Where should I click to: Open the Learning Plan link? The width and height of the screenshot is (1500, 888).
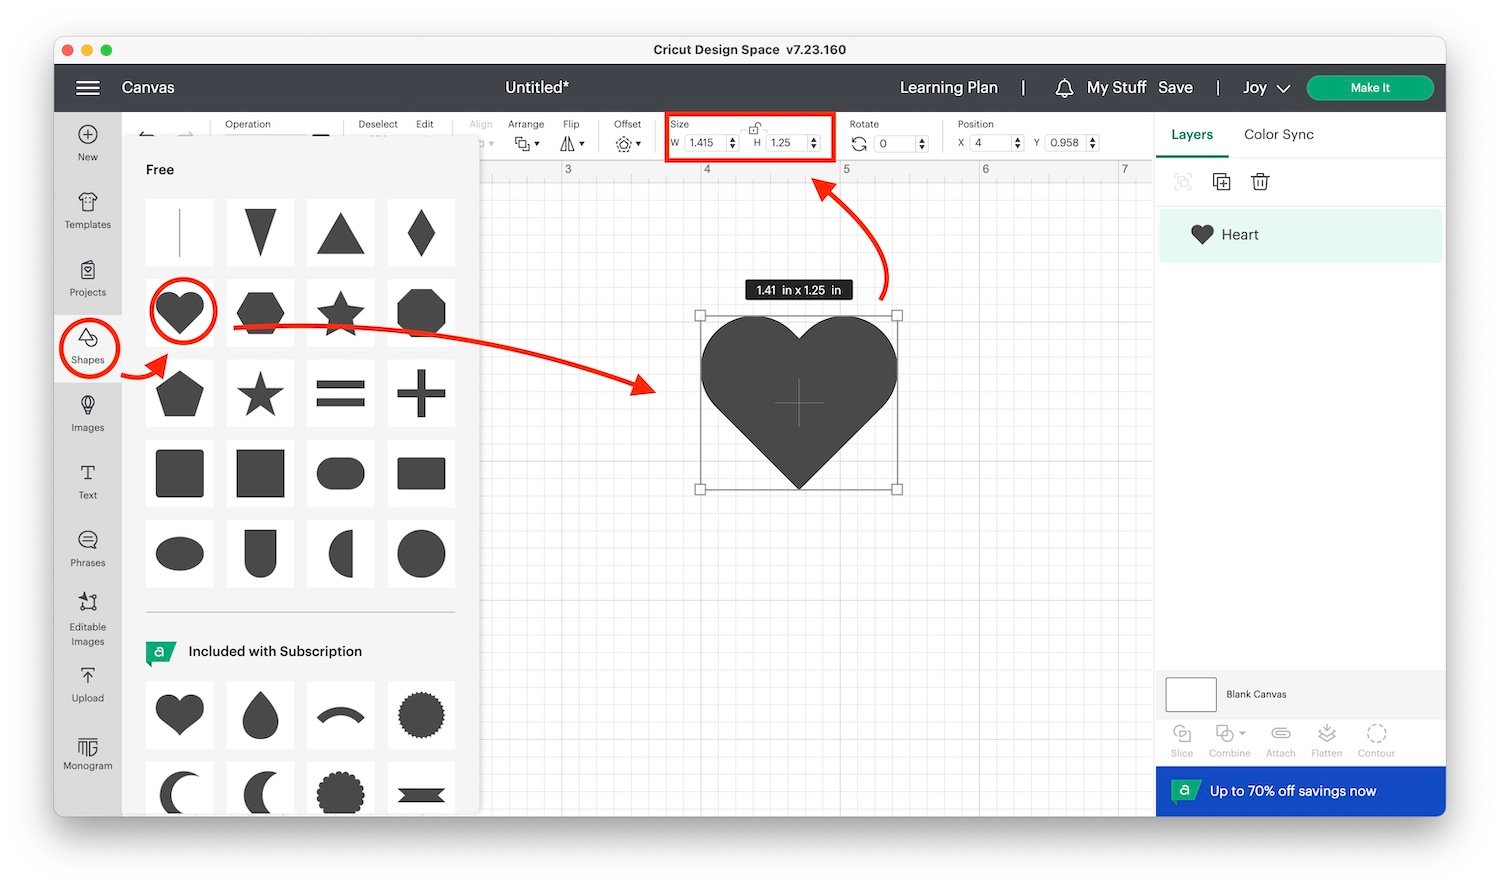[x=949, y=88]
